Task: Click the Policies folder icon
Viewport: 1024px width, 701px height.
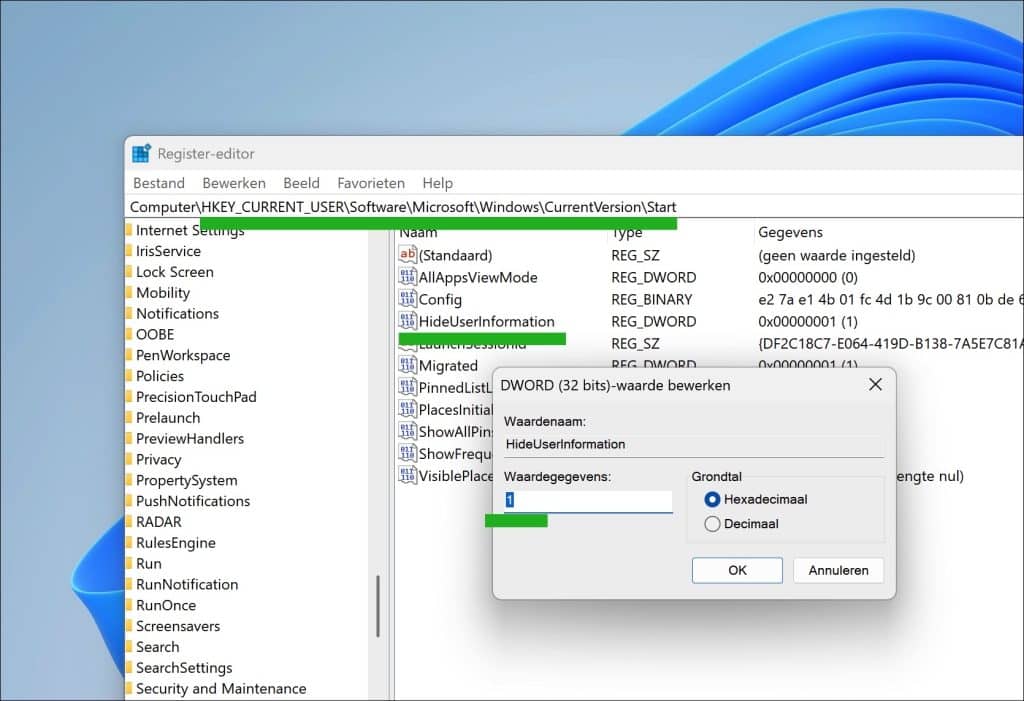Action: (x=129, y=376)
